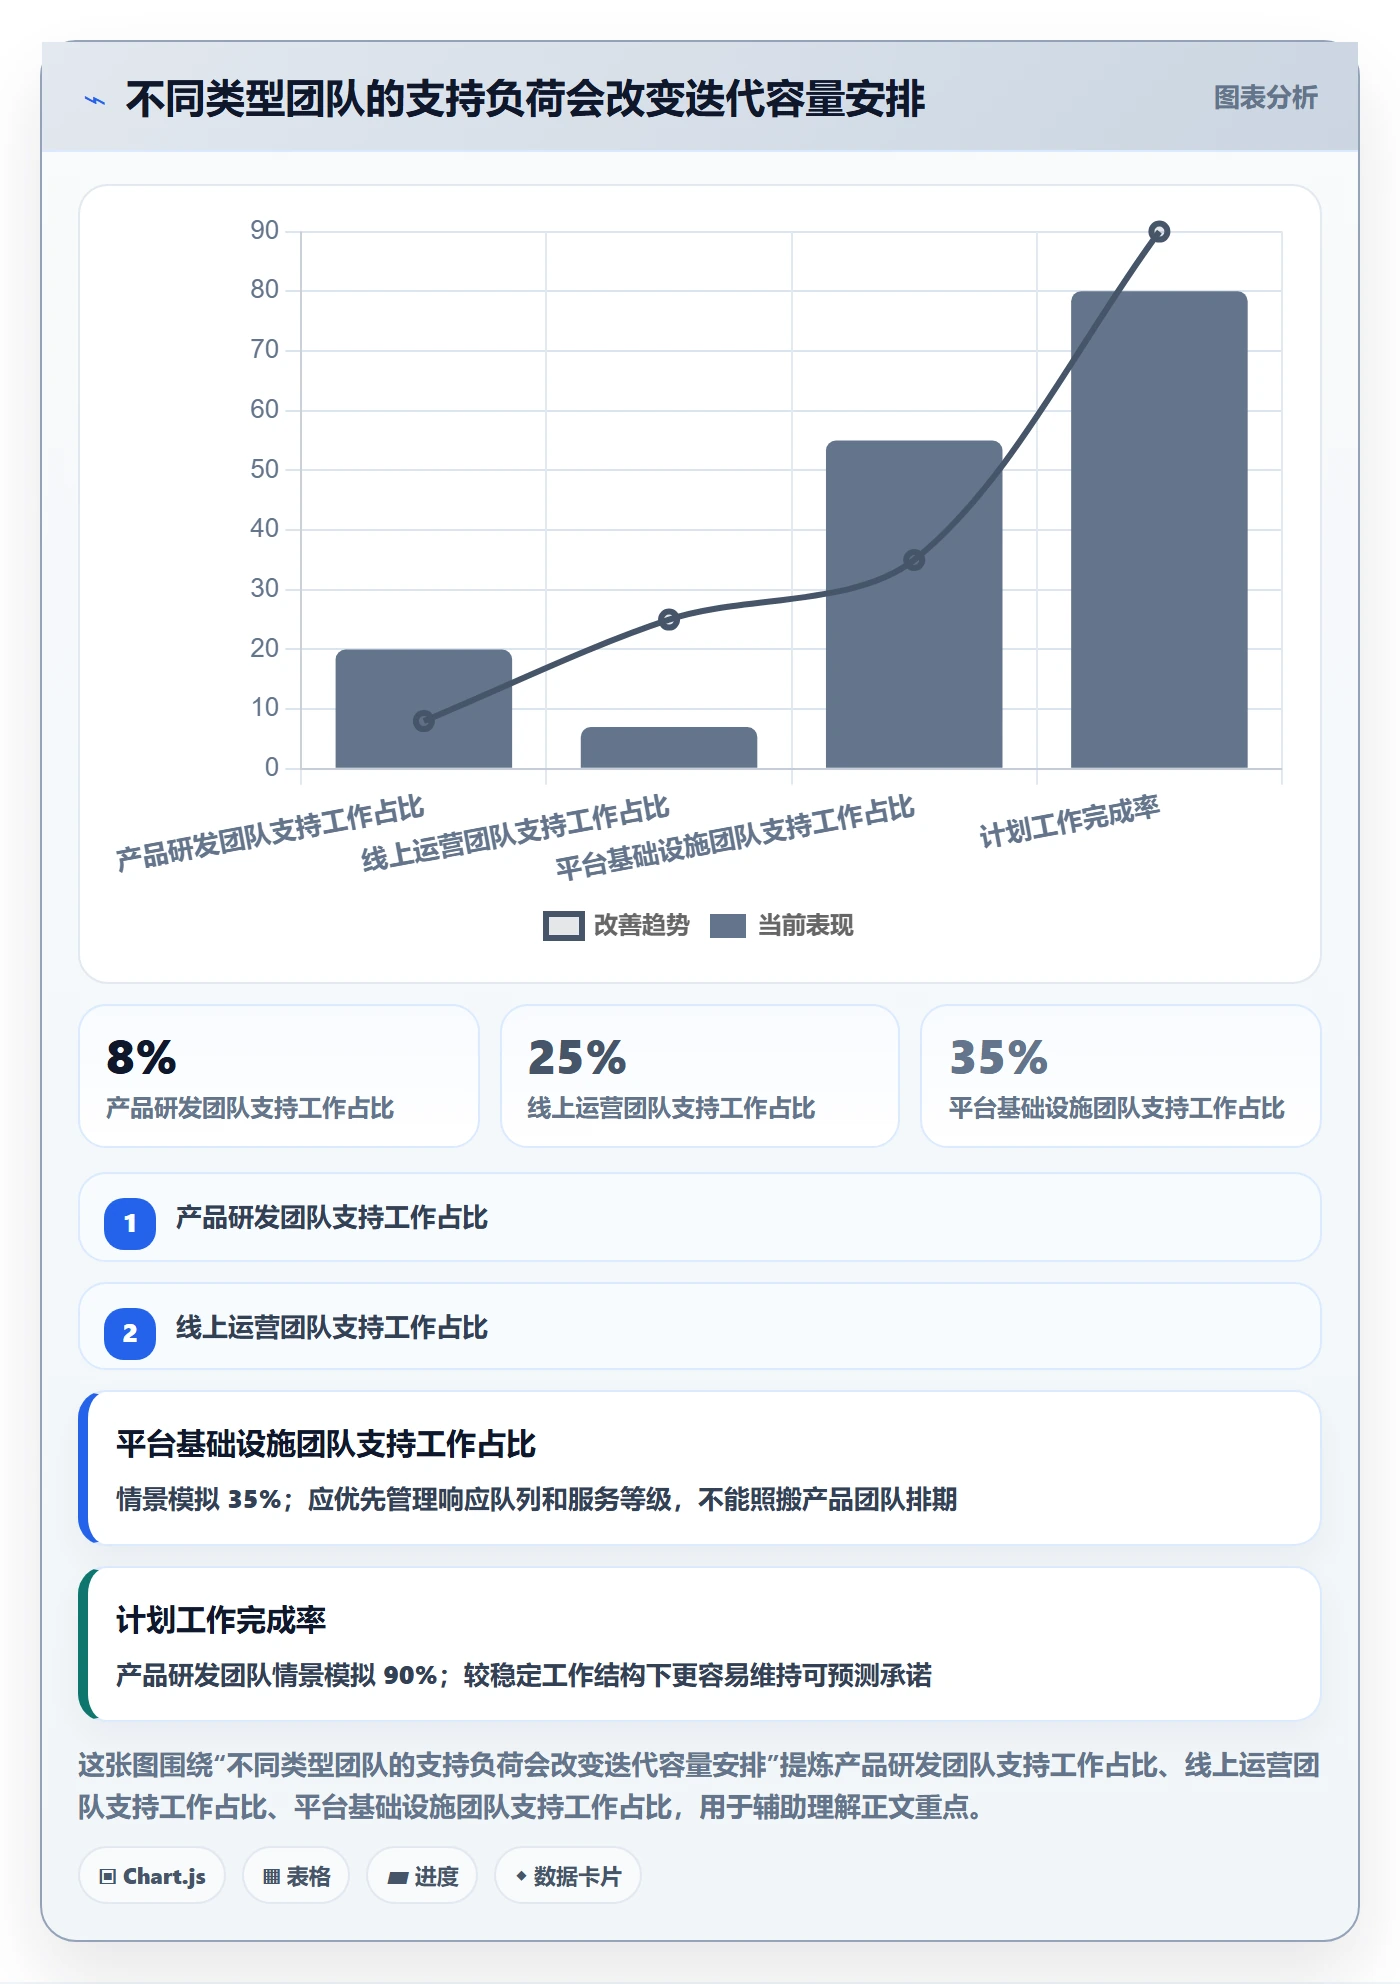The height and width of the screenshot is (1984, 1400).
Task: Click the 产品研发团队情景模拟 90% description text
Action: point(524,1675)
